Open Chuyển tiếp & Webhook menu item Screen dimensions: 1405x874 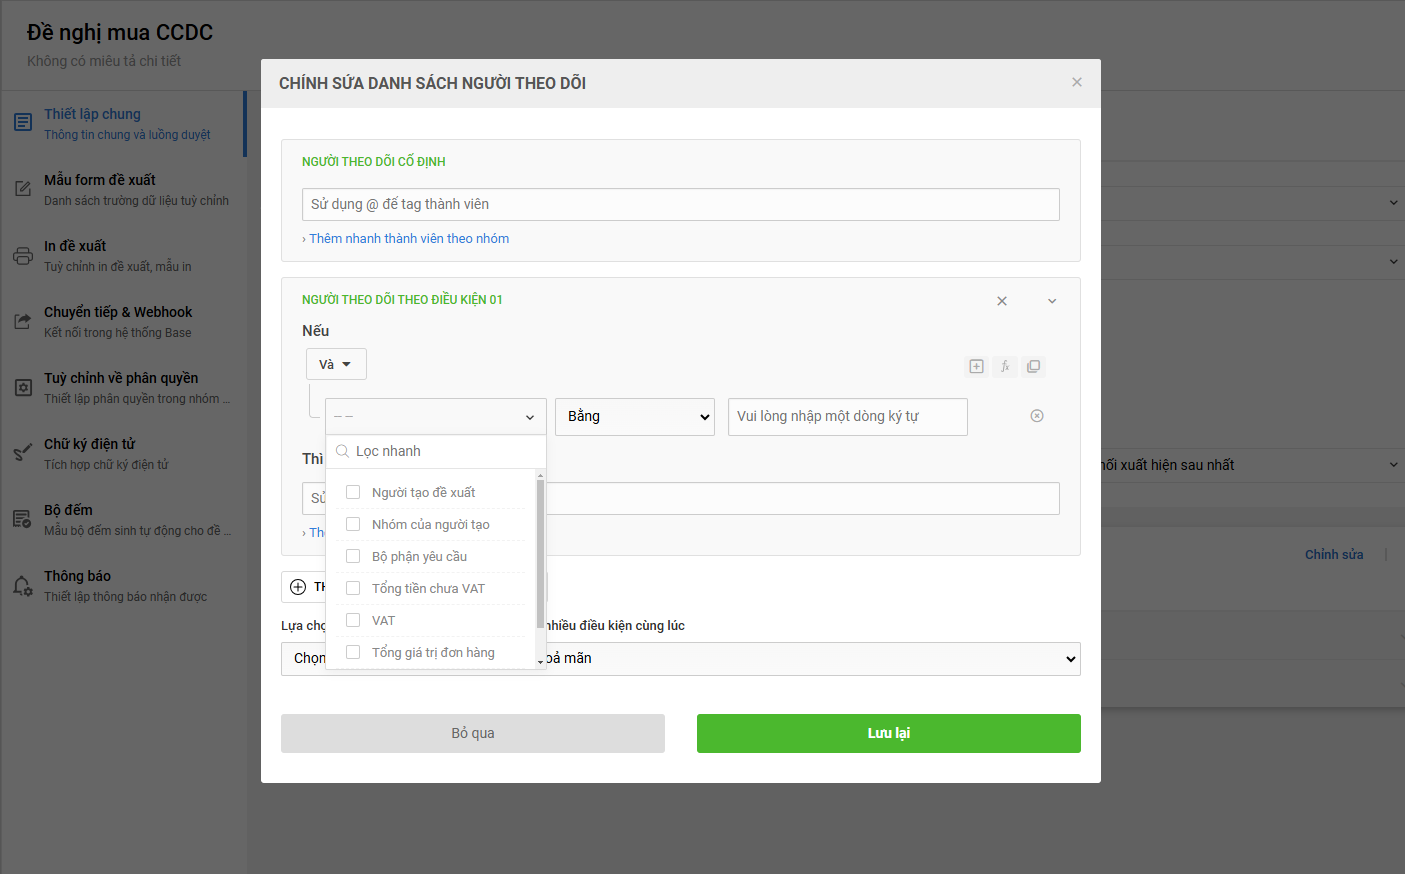pos(123,322)
